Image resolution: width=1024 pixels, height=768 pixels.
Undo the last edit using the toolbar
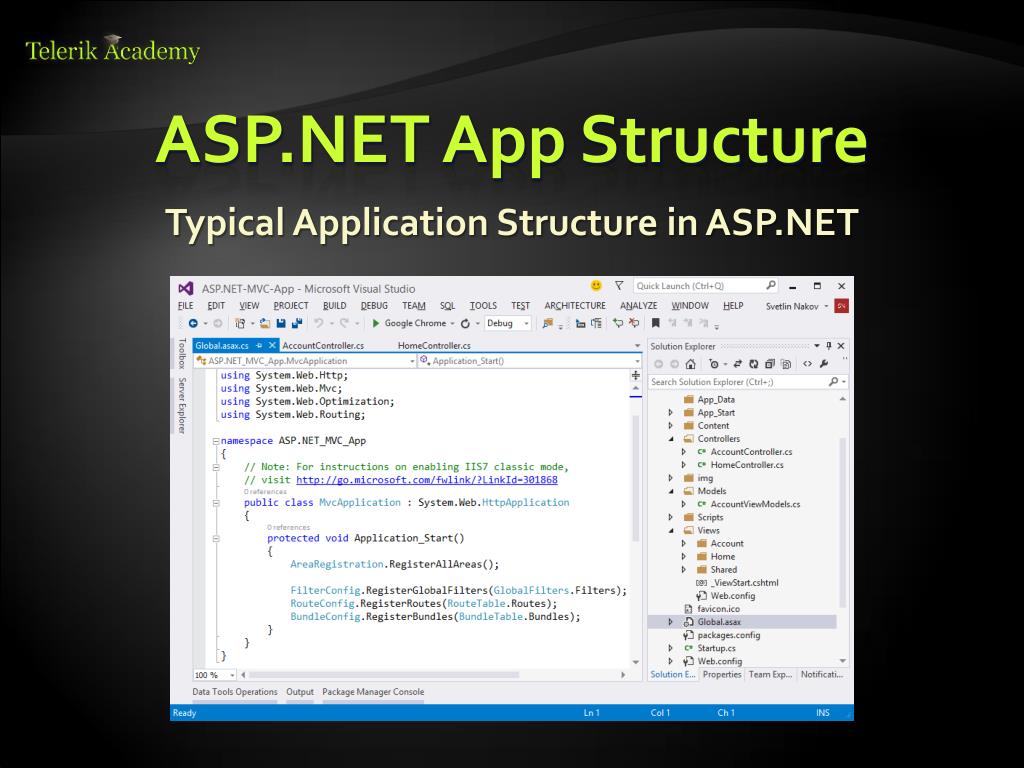318,323
